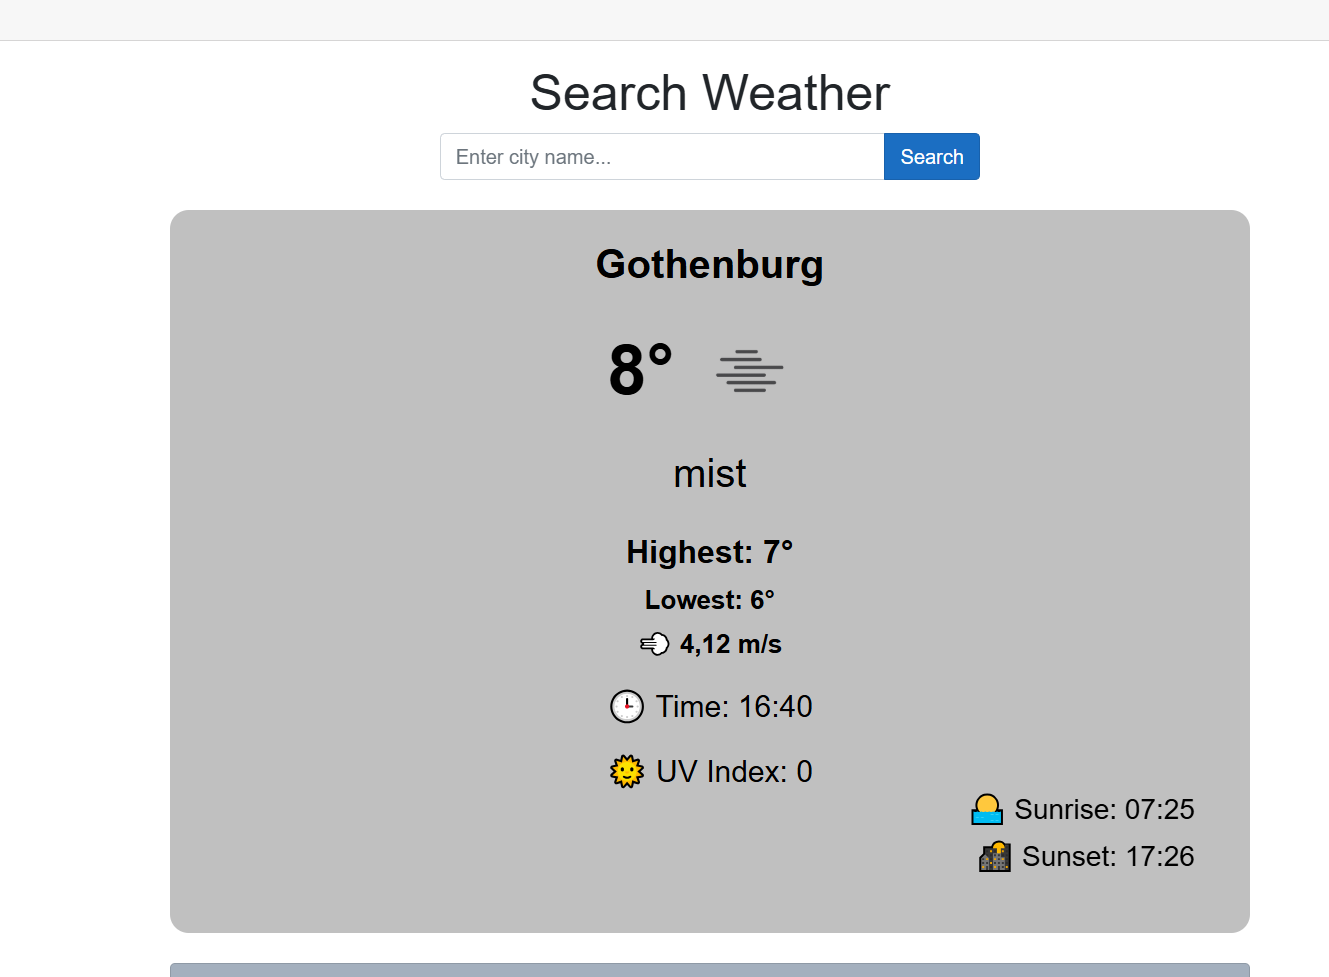Viewport: 1329px width, 977px height.
Task: Click the clock icon beside Time
Action: point(627,707)
